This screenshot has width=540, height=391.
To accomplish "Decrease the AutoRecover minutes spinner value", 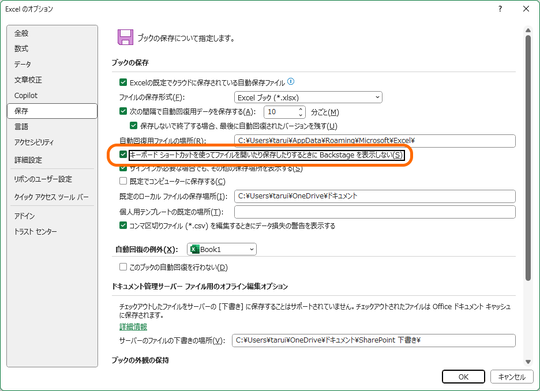I will click(x=300, y=115).
